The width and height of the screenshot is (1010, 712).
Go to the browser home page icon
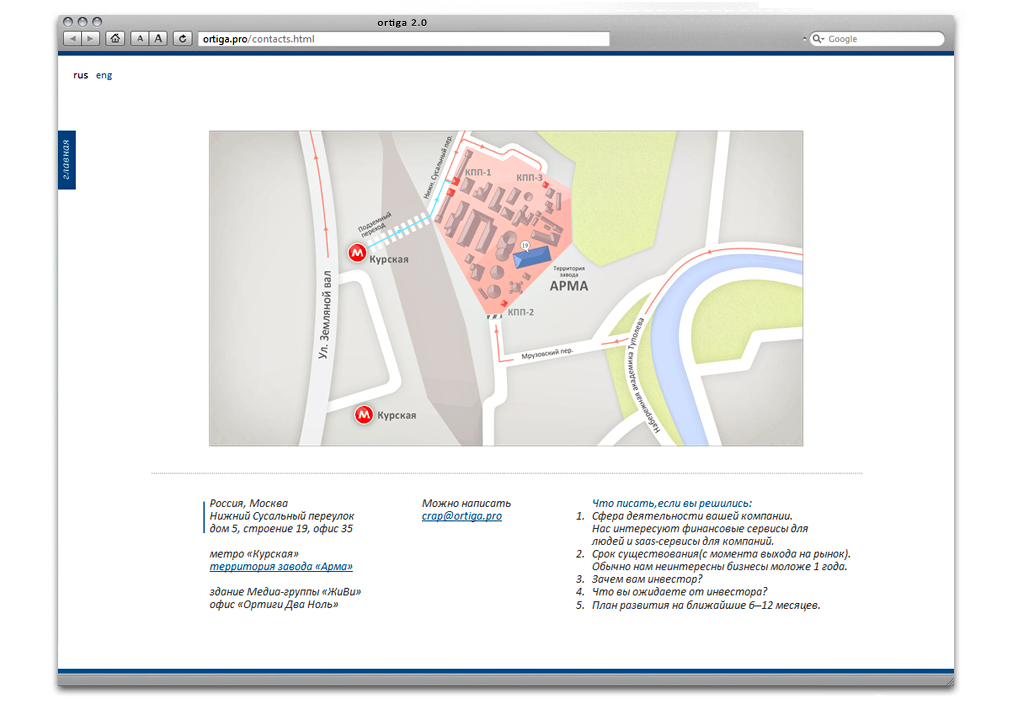pyautogui.click(x=115, y=39)
